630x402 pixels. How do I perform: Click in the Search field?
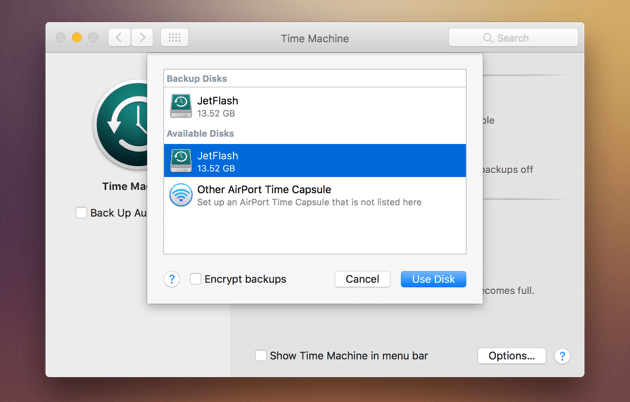(x=513, y=38)
